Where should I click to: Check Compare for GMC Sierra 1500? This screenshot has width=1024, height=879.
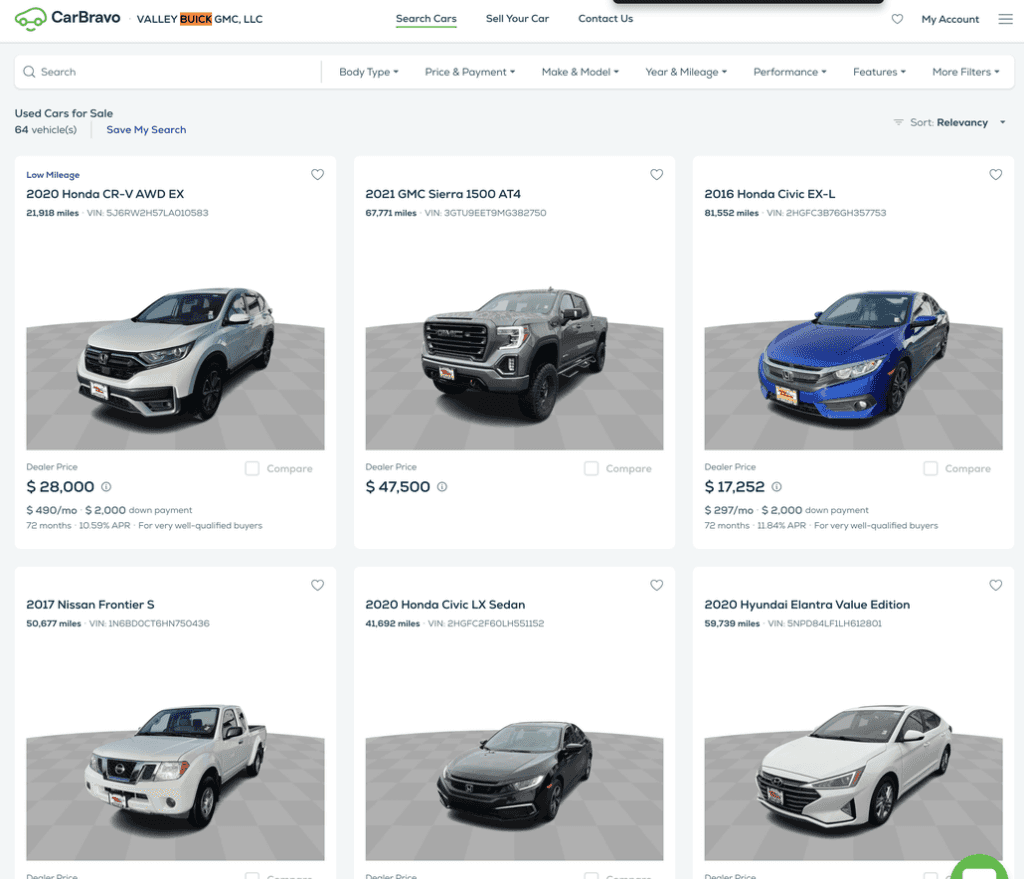(x=591, y=468)
